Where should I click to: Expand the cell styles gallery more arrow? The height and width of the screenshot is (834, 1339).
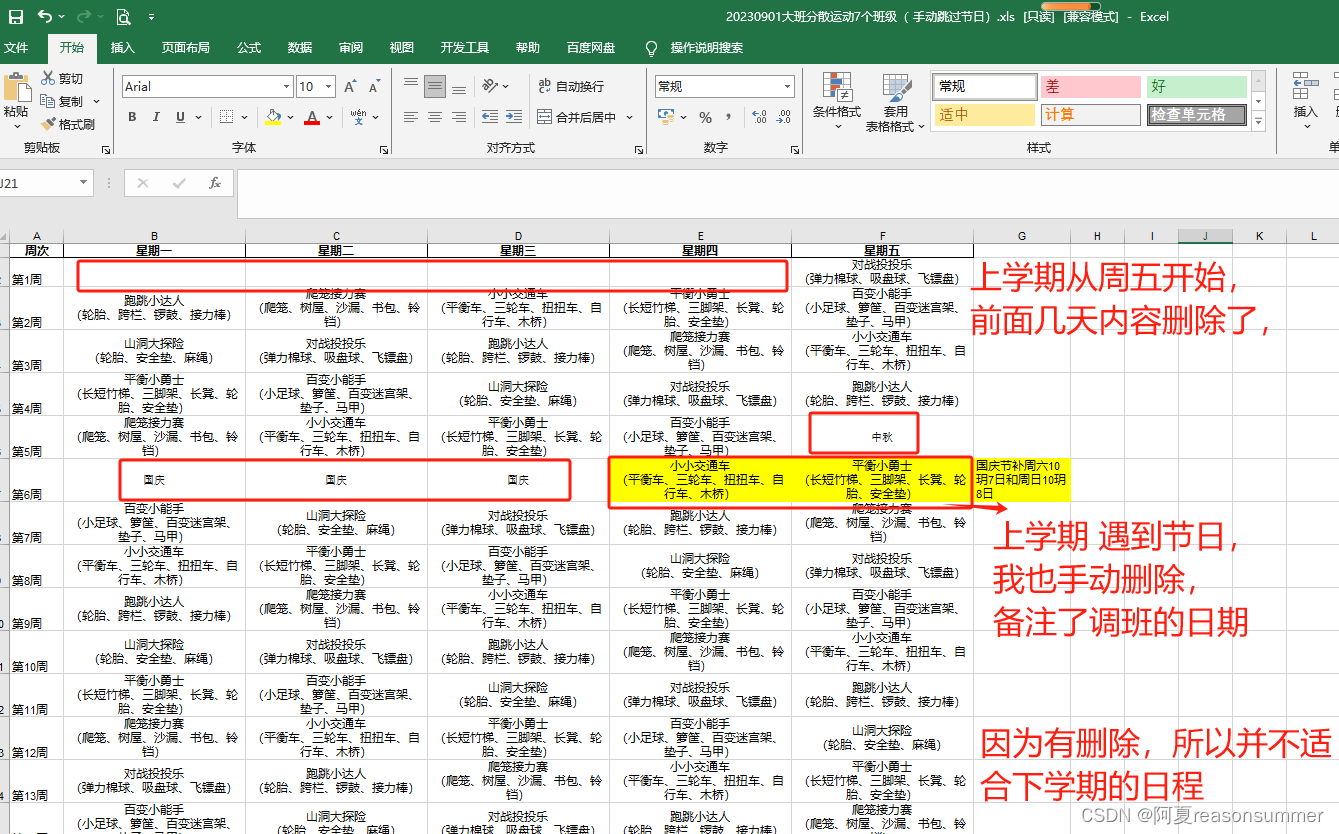point(1259,121)
